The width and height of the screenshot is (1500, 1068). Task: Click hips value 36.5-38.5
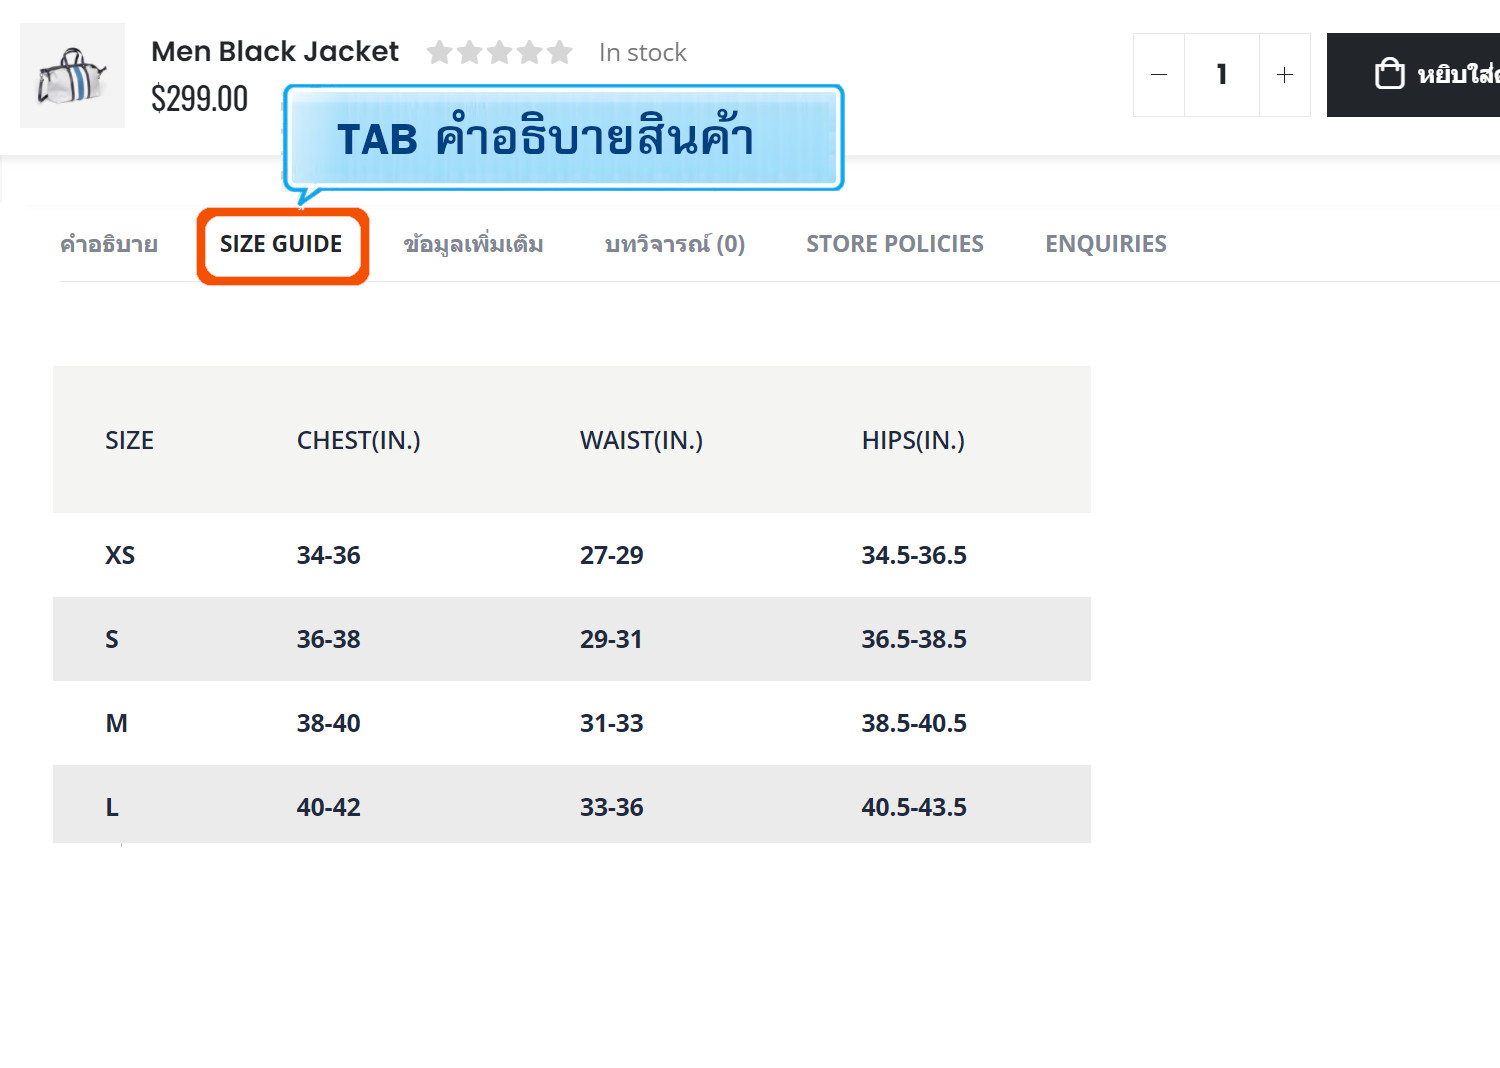914,639
